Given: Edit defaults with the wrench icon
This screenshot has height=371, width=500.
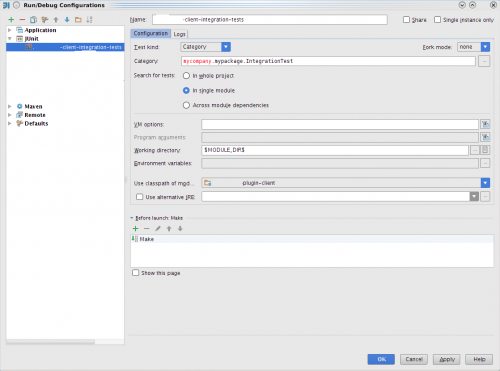Looking at the screenshot, I should click(x=45, y=20).
